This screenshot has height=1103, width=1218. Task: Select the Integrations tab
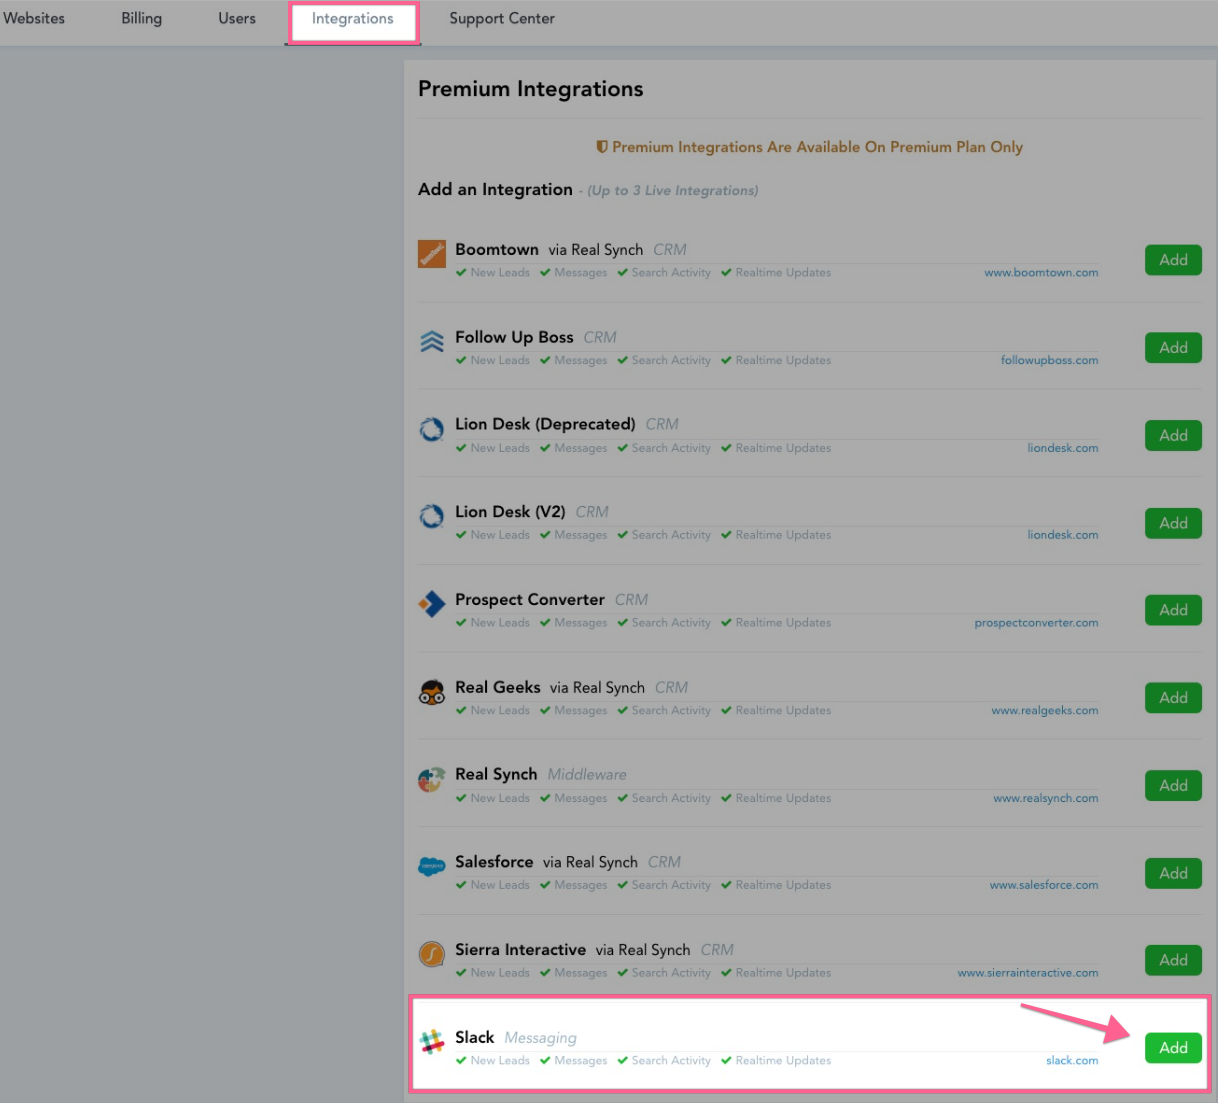tap(353, 19)
